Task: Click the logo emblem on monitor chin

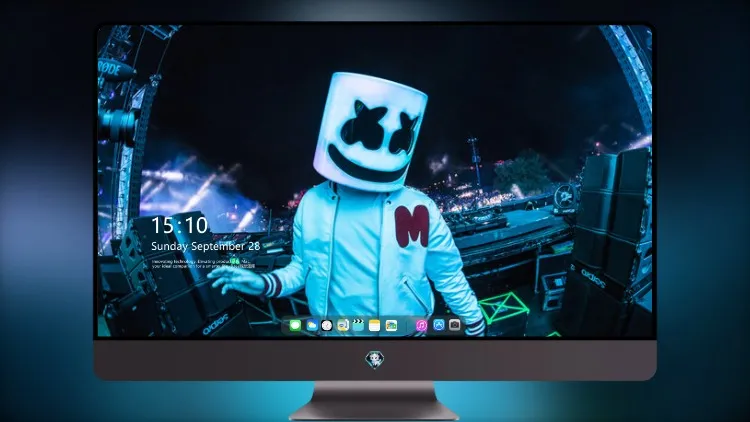Action: tap(375, 360)
